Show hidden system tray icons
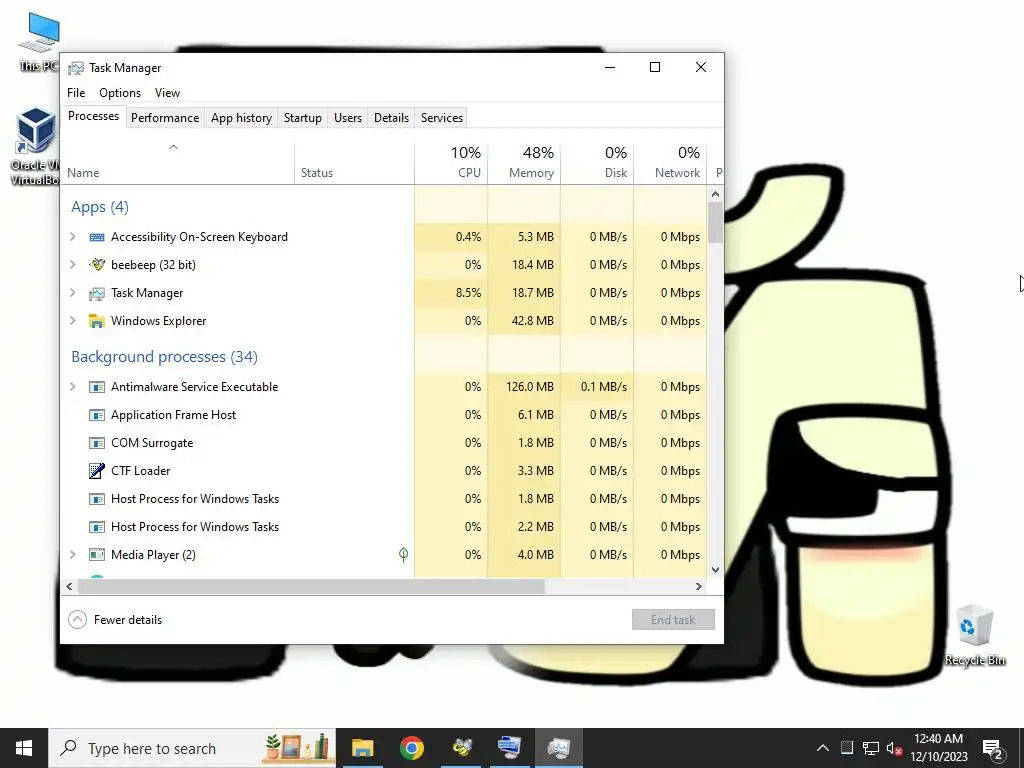Image resolution: width=1024 pixels, height=768 pixels. [x=823, y=748]
